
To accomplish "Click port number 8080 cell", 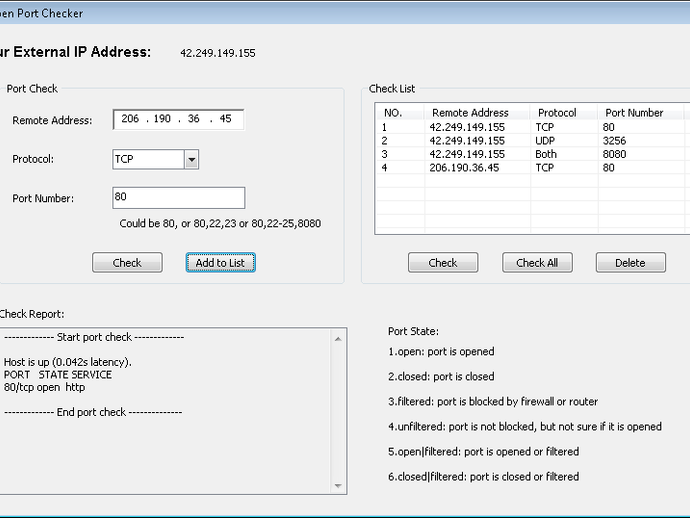I will tap(614, 154).
